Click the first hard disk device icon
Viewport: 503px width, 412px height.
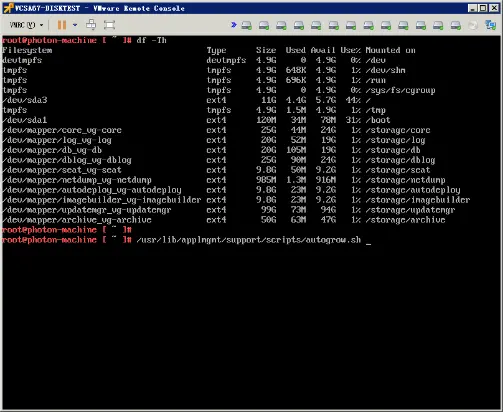click(x=247, y=25)
